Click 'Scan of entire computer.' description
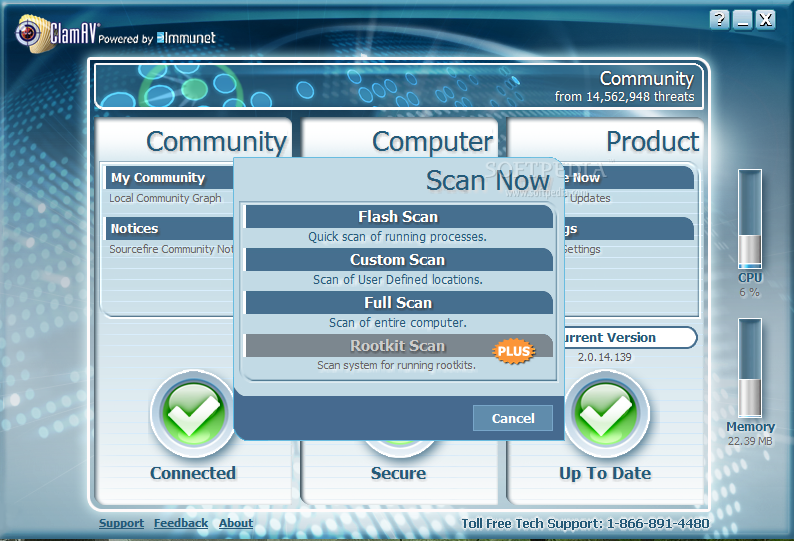 398,323
